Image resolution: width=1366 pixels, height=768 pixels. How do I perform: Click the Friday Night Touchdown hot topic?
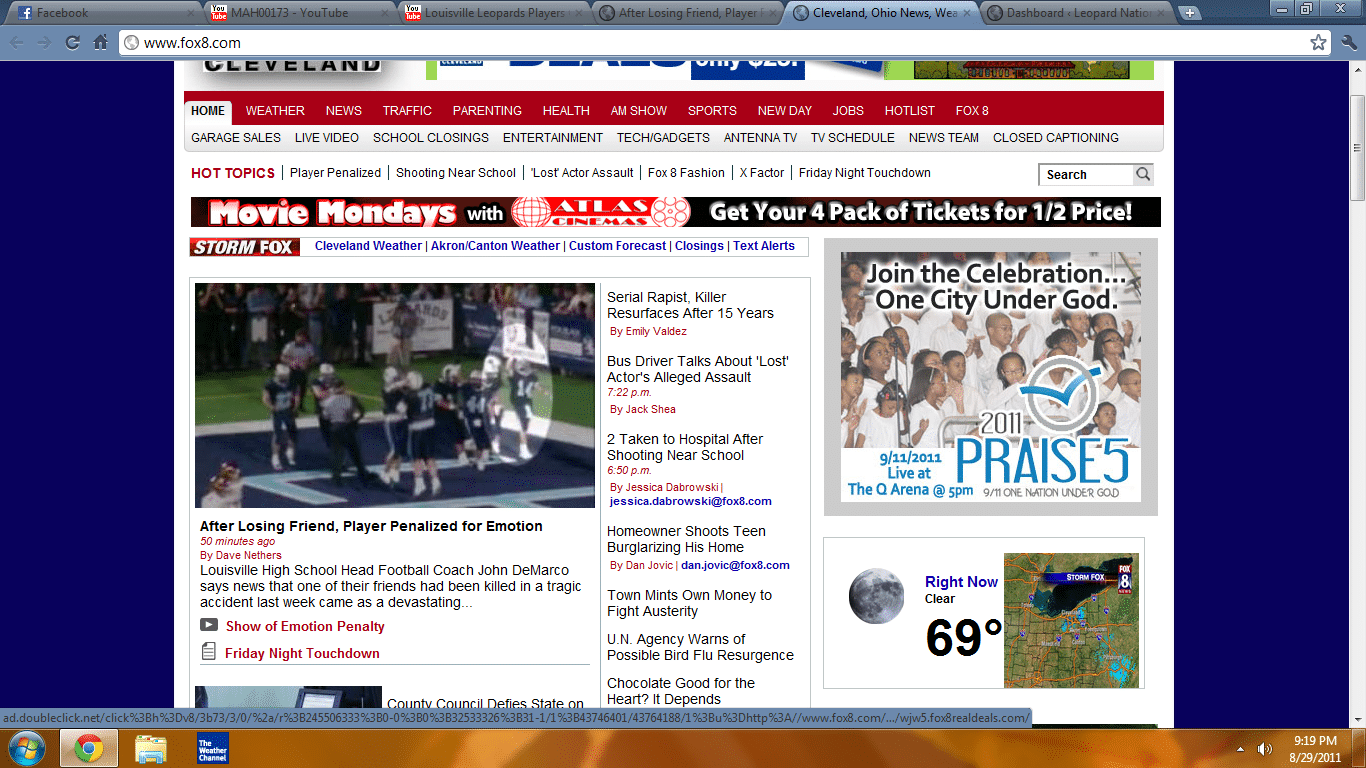864,173
